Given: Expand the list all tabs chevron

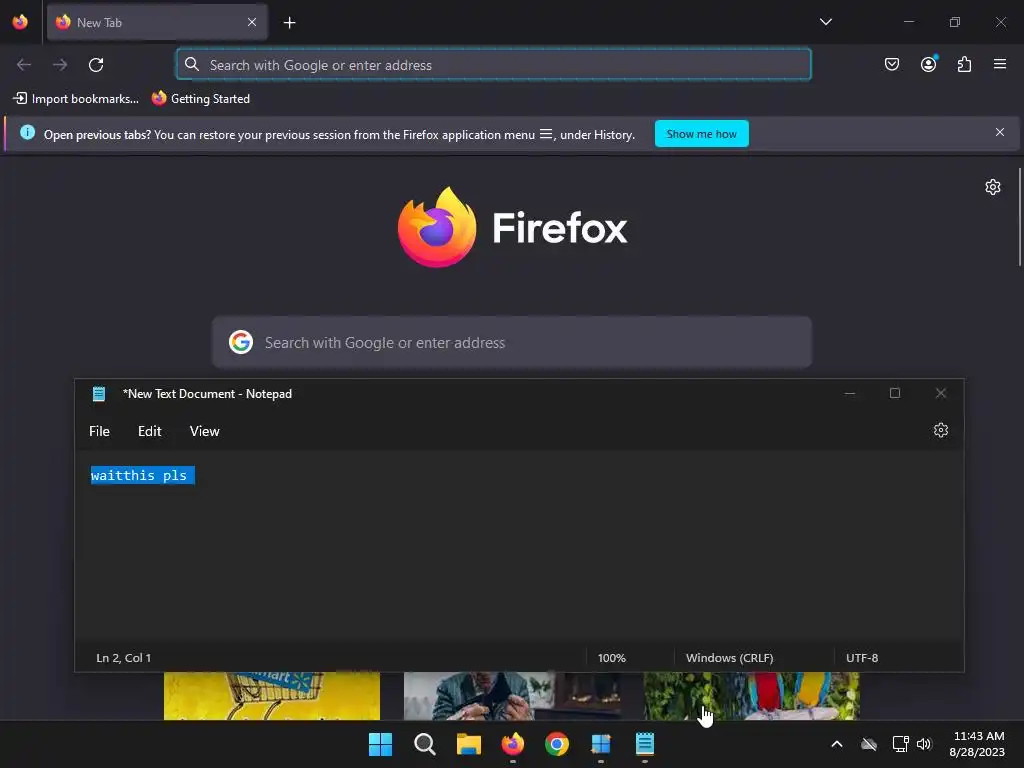Looking at the screenshot, I should (x=825, y=22).
